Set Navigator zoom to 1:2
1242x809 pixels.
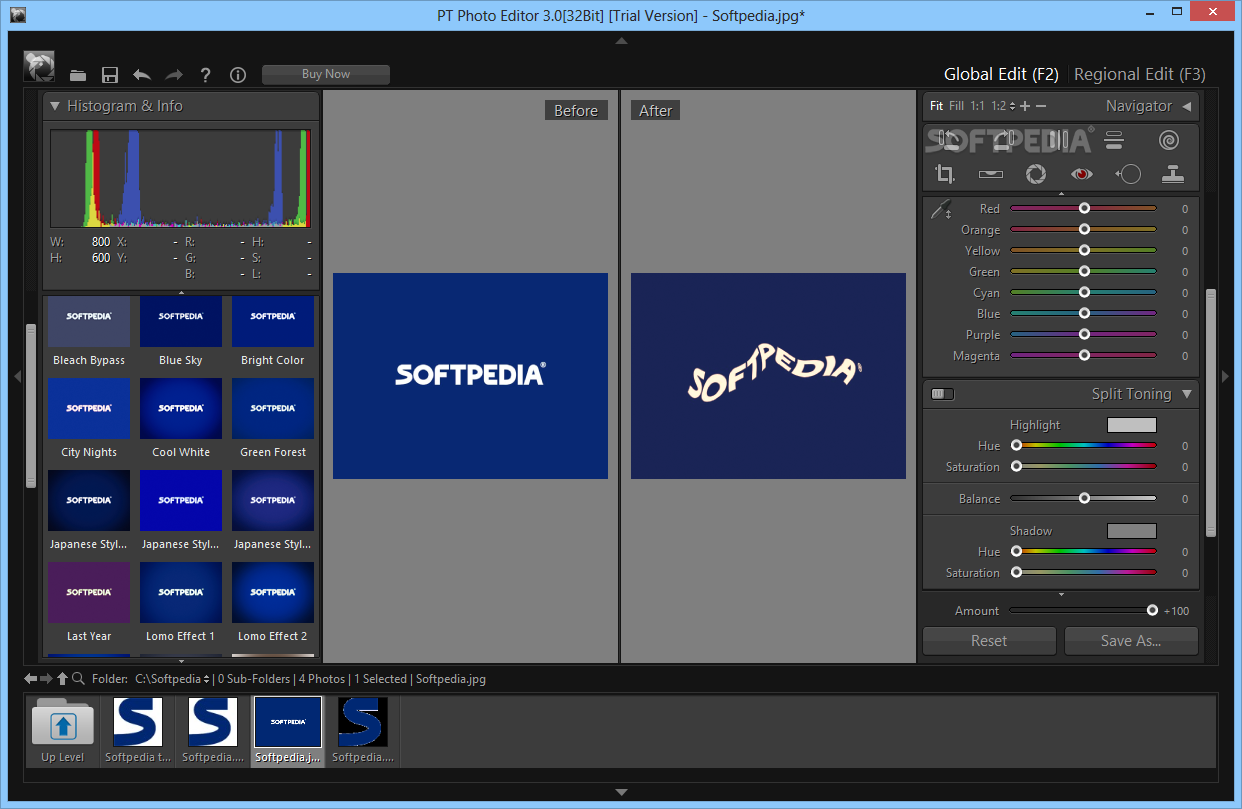(x=998, y=106)
